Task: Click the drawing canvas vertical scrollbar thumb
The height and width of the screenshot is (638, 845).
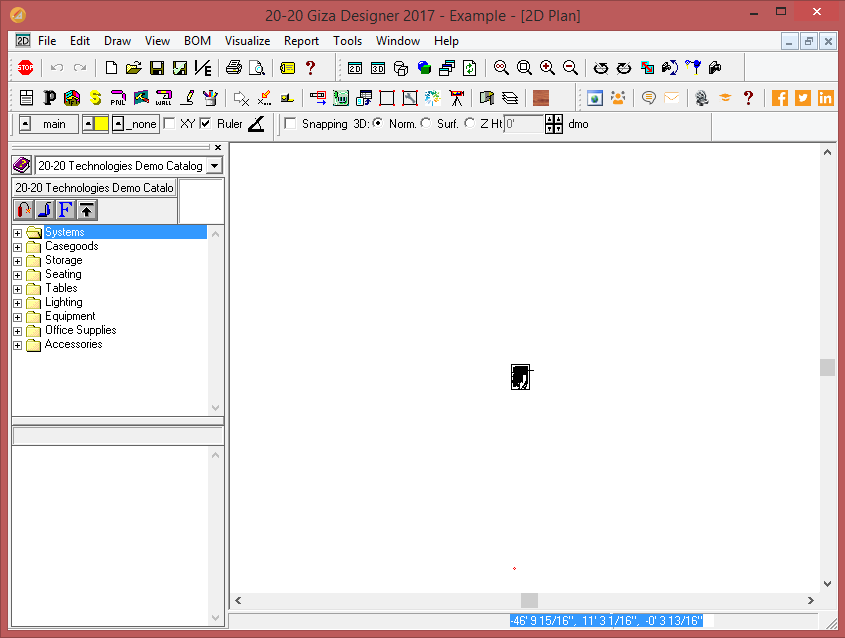Action: [x=827, y=367]
